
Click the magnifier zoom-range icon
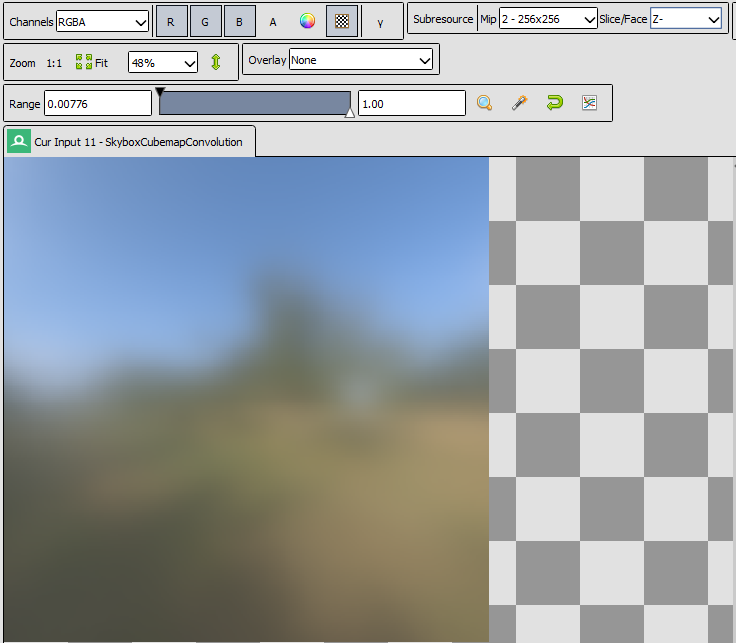click(x=484, y=103)
